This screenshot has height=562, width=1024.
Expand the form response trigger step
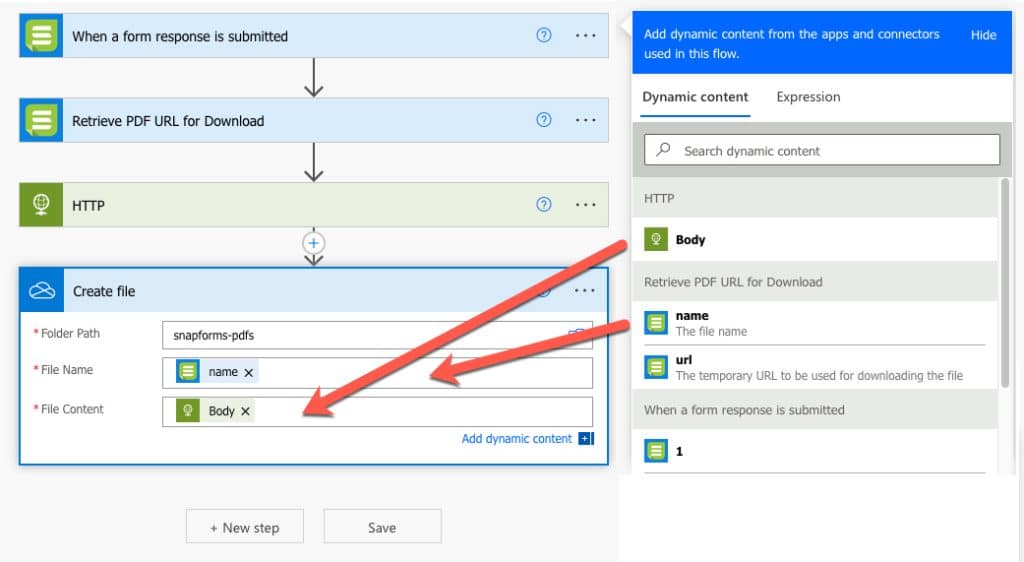[180, 36]
